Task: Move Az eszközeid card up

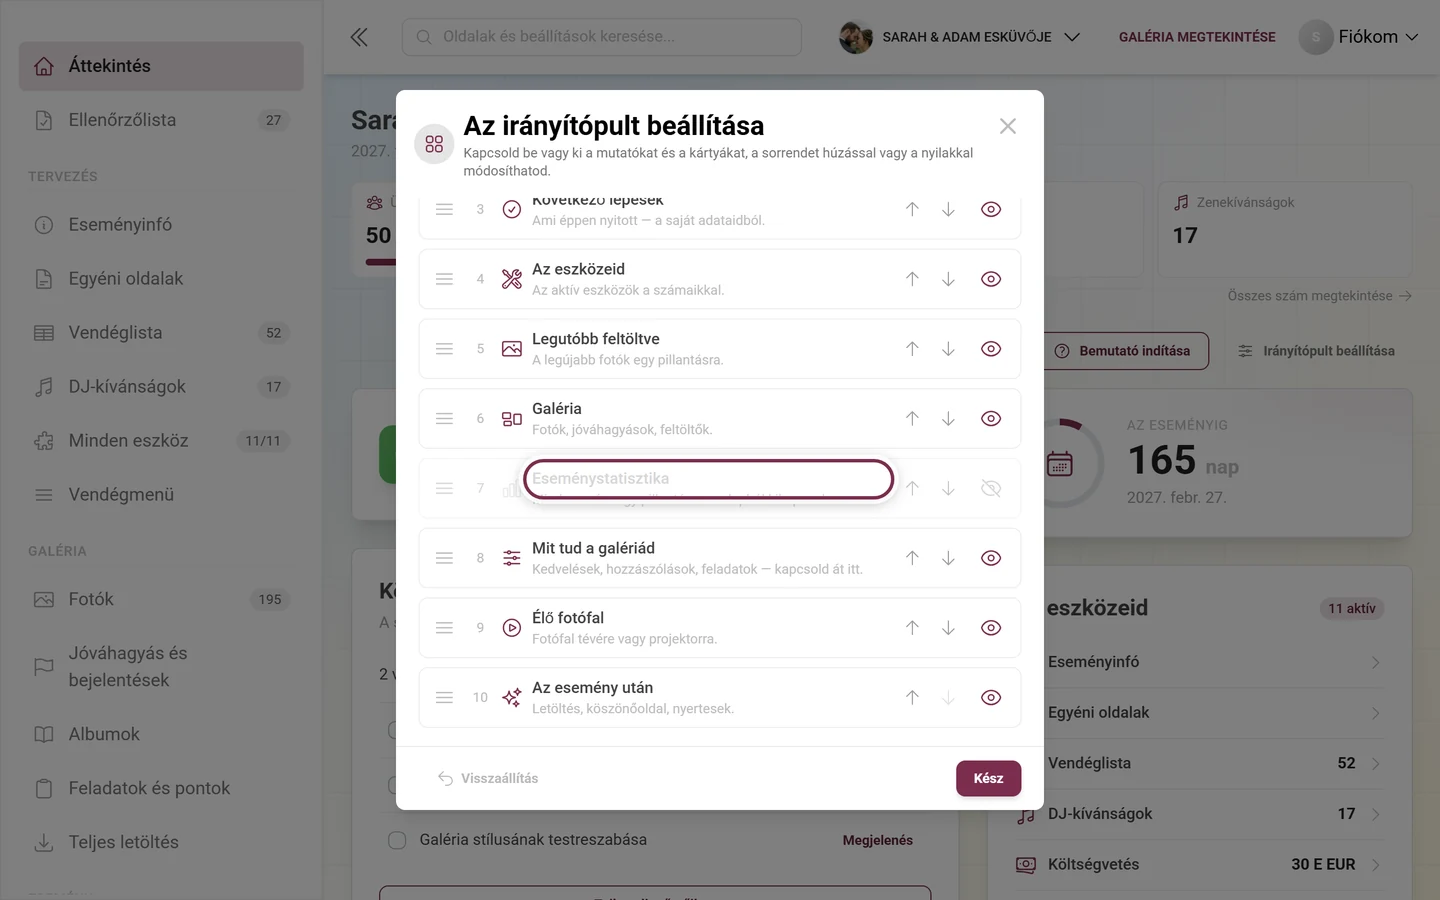Action: [912, 279]
